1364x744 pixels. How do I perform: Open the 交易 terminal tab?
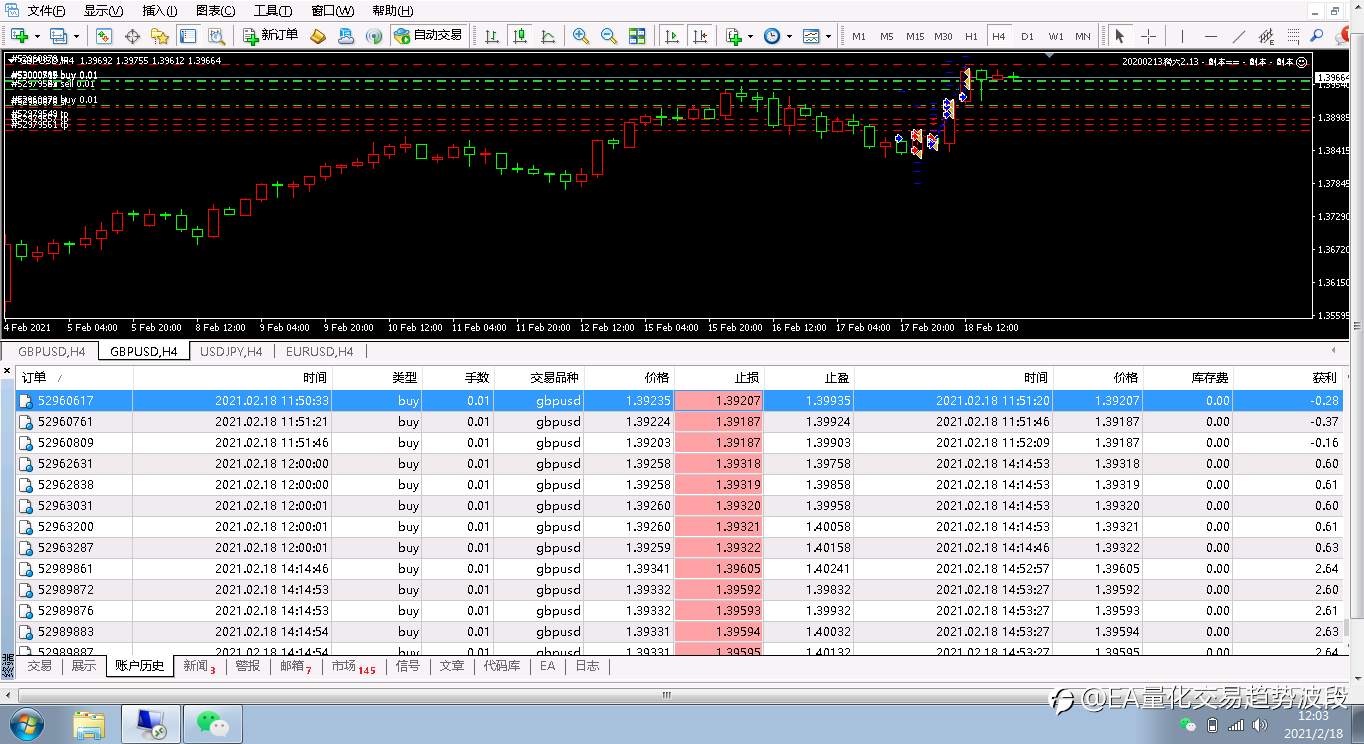pyautogui.click(x=40, y=665)
